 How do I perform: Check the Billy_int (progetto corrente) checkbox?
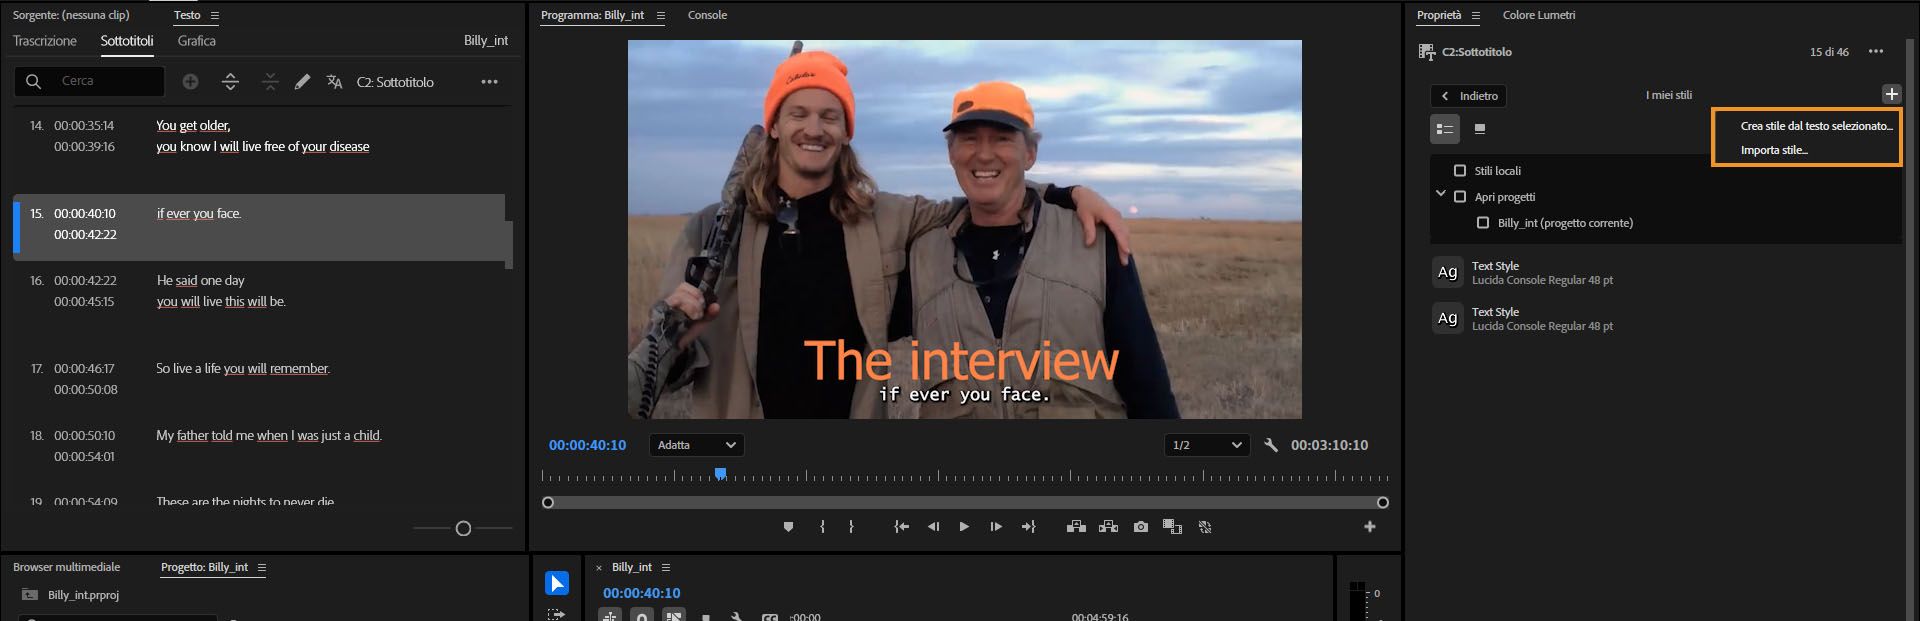click(x=1483, y=223)
